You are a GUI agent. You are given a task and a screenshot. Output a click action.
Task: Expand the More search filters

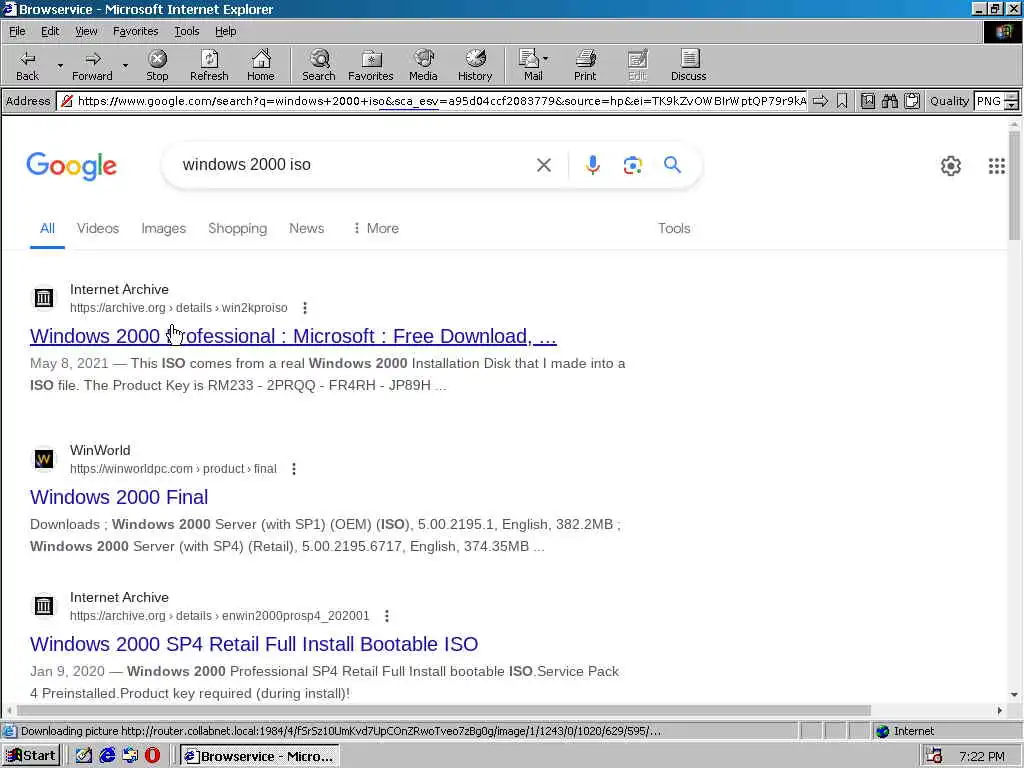click(x=376, y=229)
